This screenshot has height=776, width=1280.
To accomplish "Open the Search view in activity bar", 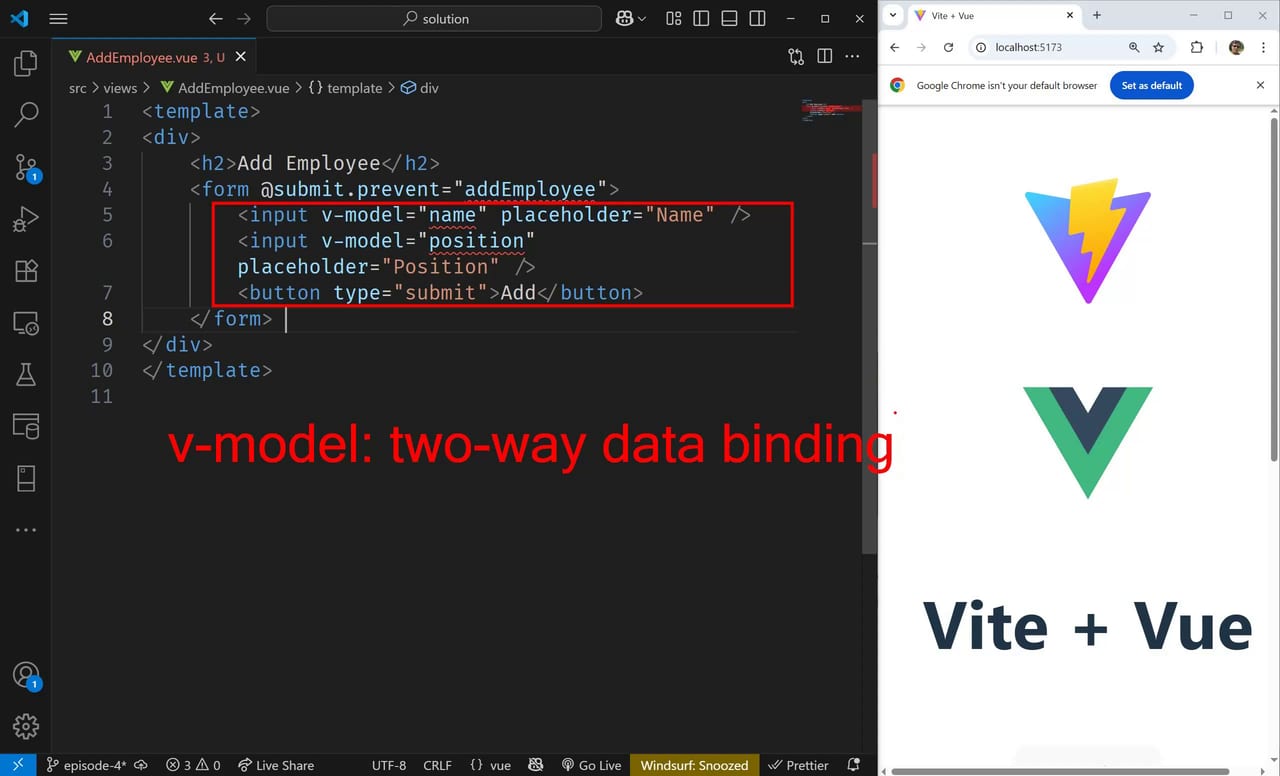I will pos(26,115).
